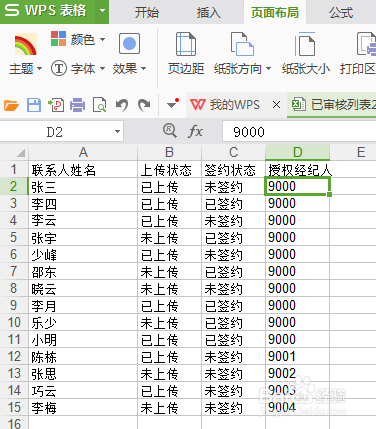This screenshot has height=429, width=376.
Task: Expand the 主题 dropdown arrow
Action: (x=39, y=69)
